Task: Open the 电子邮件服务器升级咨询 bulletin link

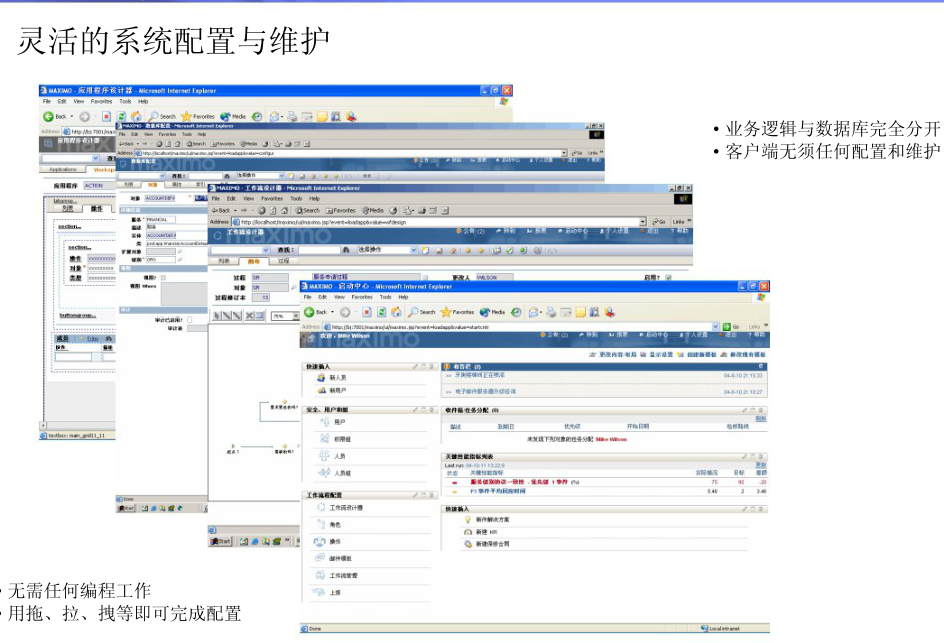Action: pos(485,391)
